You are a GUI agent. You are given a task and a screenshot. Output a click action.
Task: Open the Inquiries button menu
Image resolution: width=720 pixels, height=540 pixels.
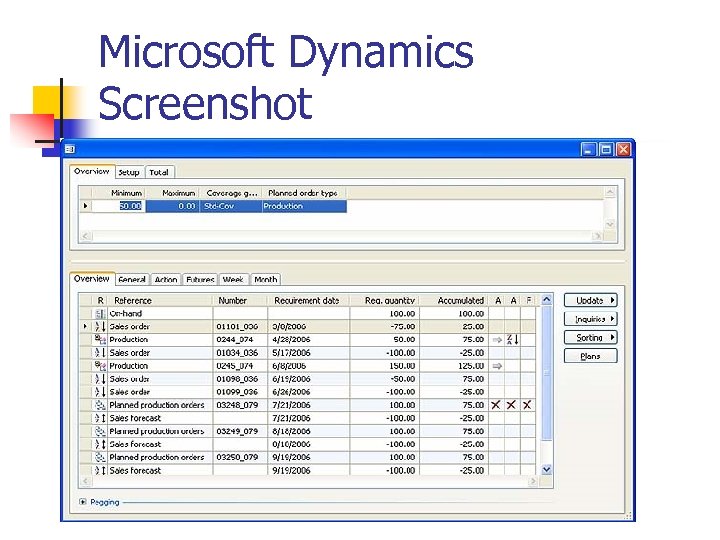(x=591, y=319)
